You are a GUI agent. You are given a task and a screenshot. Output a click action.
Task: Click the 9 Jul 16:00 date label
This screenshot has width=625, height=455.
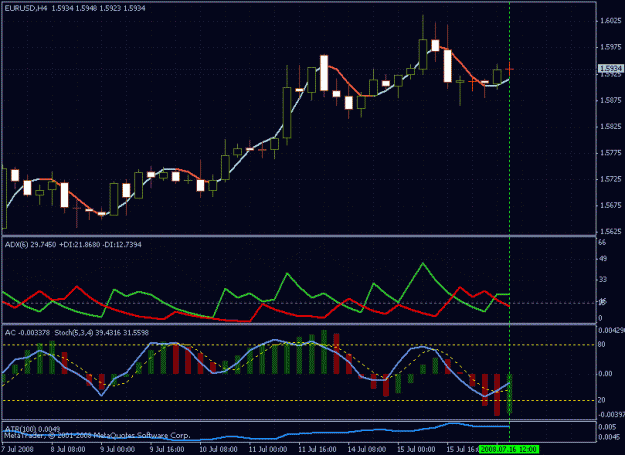[x=167, y=449]
